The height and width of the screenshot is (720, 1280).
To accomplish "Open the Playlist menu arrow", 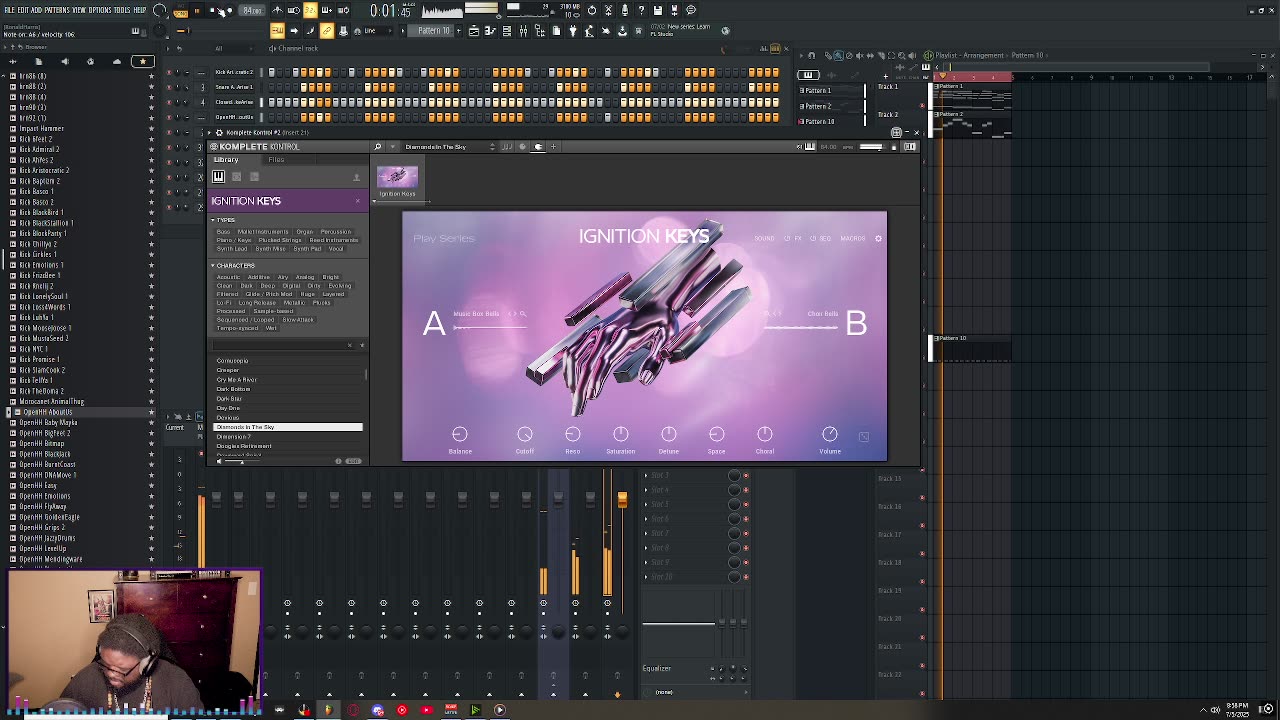I will pos(802,56).
